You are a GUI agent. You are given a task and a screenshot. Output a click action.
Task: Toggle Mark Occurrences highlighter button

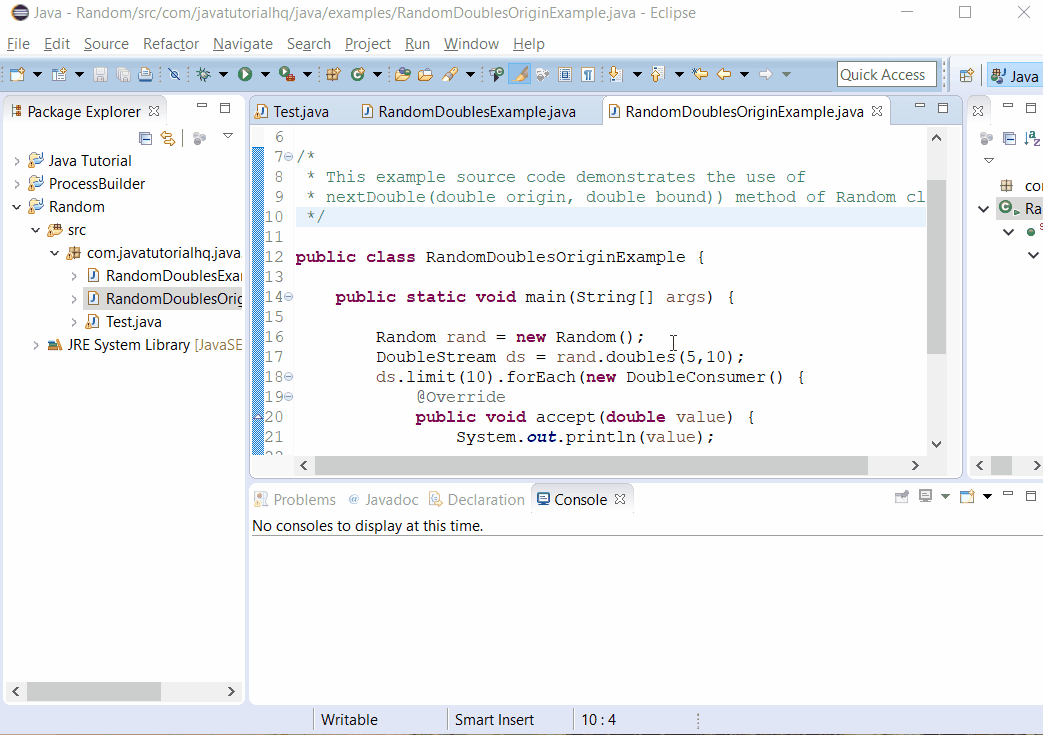pyautogui.click(x=520, y=74)
